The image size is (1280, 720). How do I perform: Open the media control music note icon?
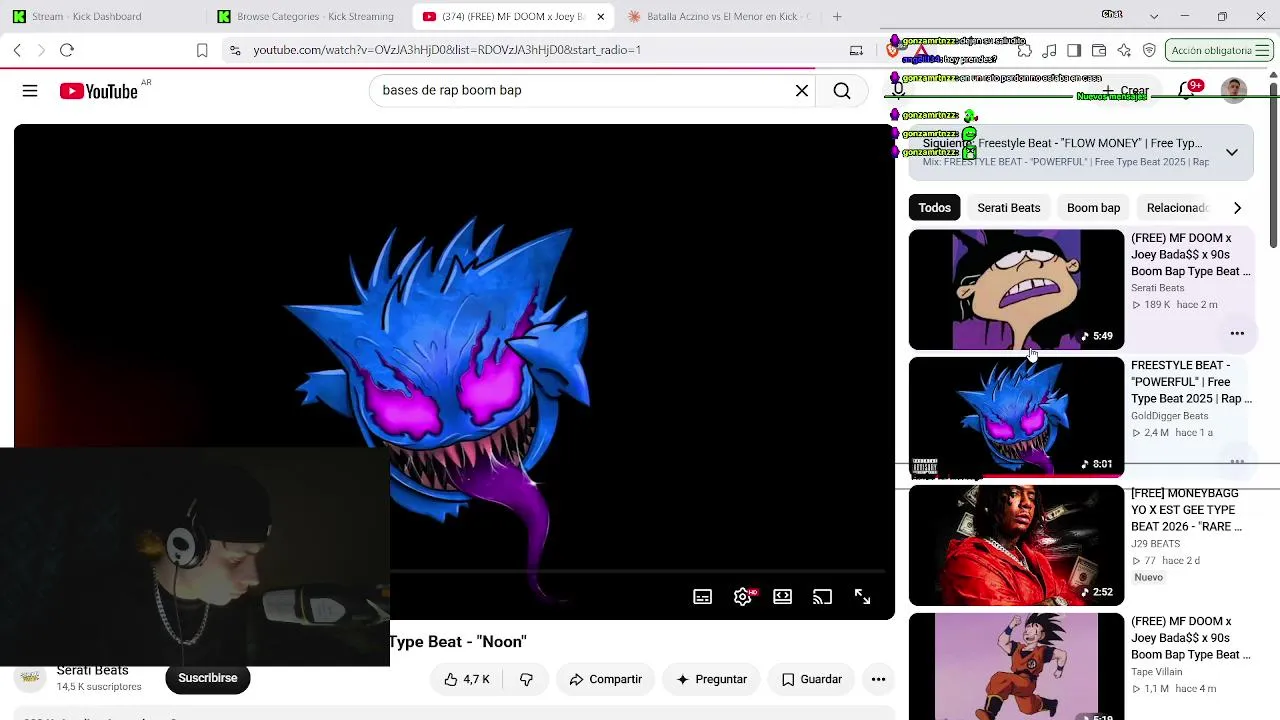click(1049, 50)
